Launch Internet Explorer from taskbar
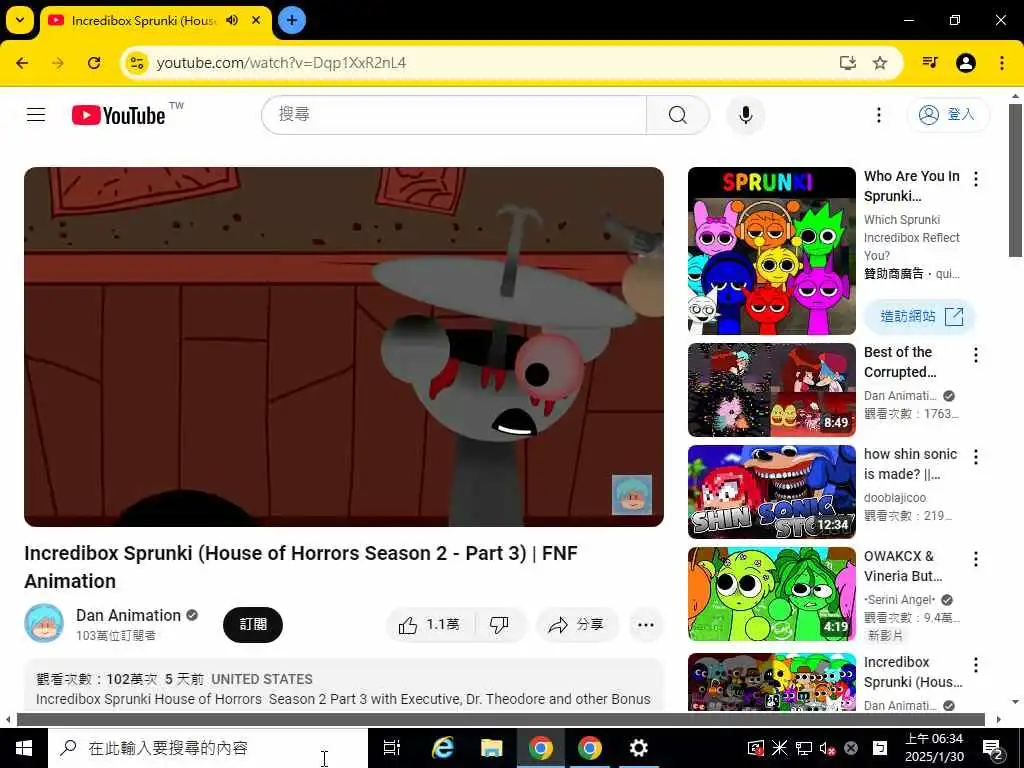Viewport: 1024px width, 768px height. pyautogui.click(x=443, y=748)
